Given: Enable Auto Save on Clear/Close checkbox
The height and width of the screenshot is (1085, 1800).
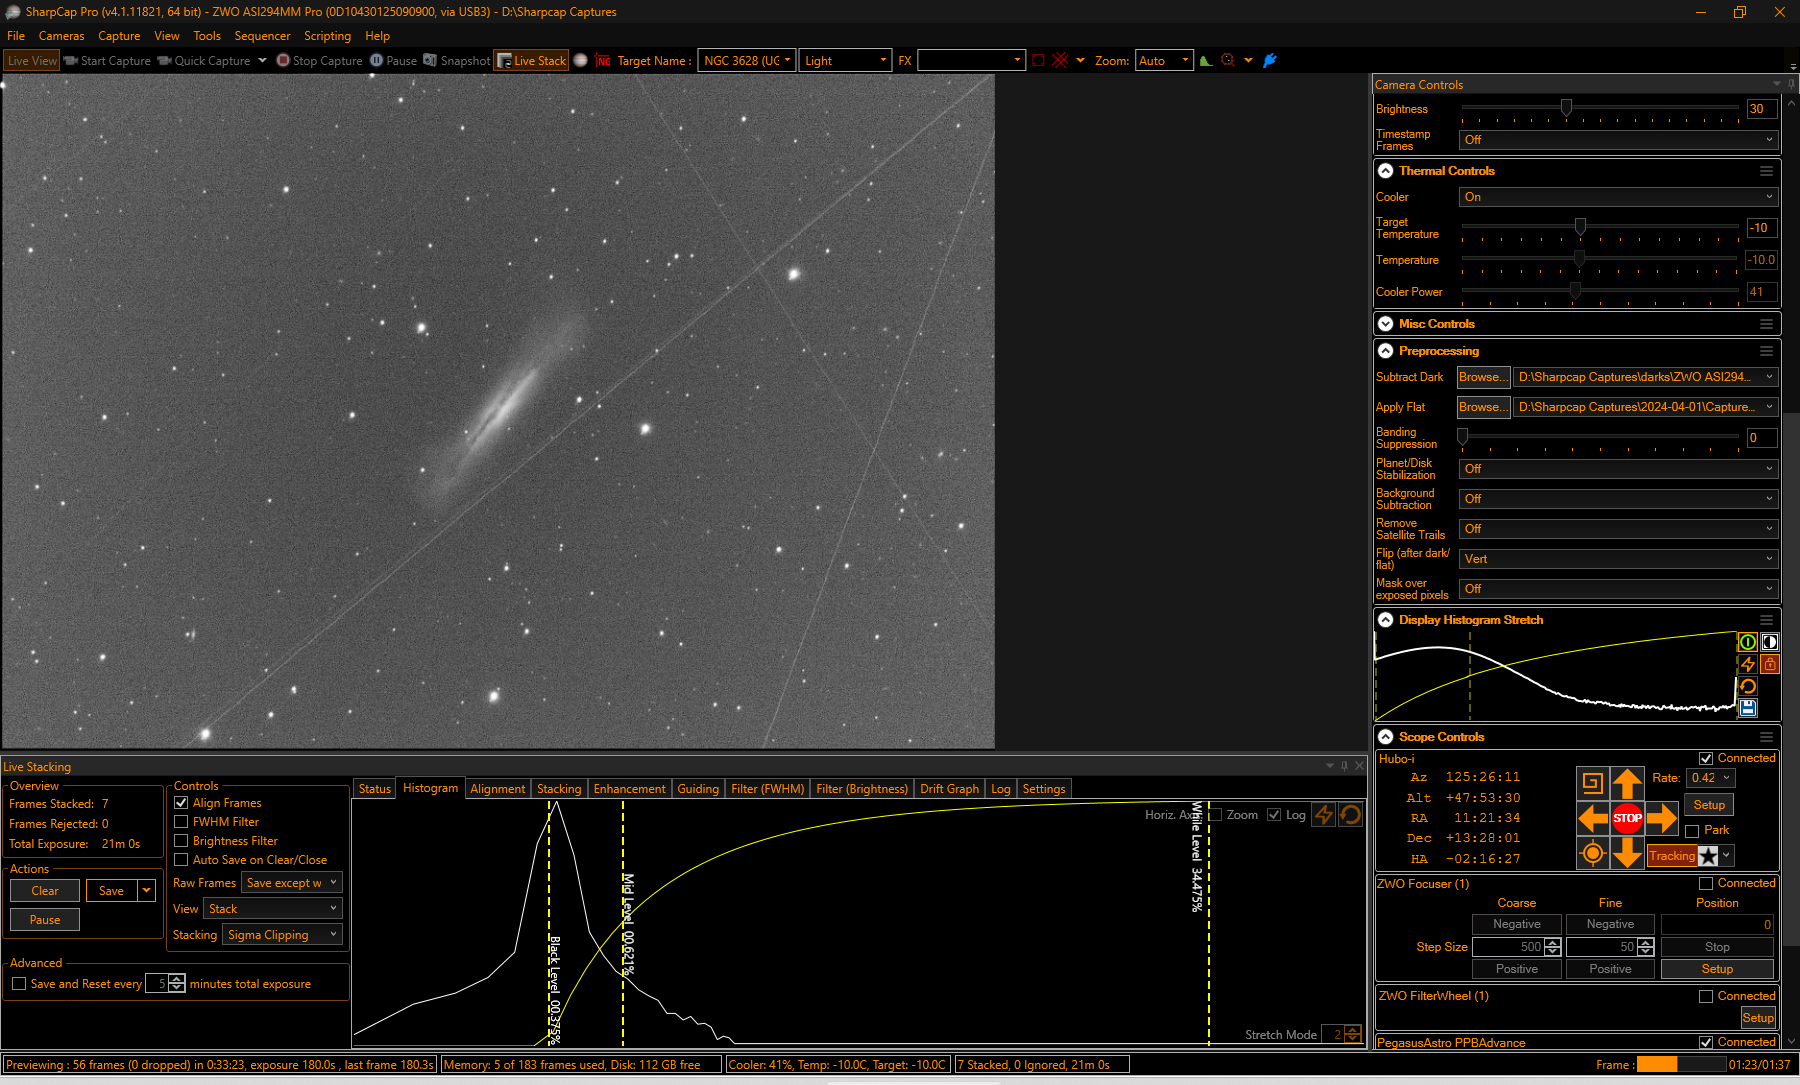Looking at the screenshot, I should 181,860.
